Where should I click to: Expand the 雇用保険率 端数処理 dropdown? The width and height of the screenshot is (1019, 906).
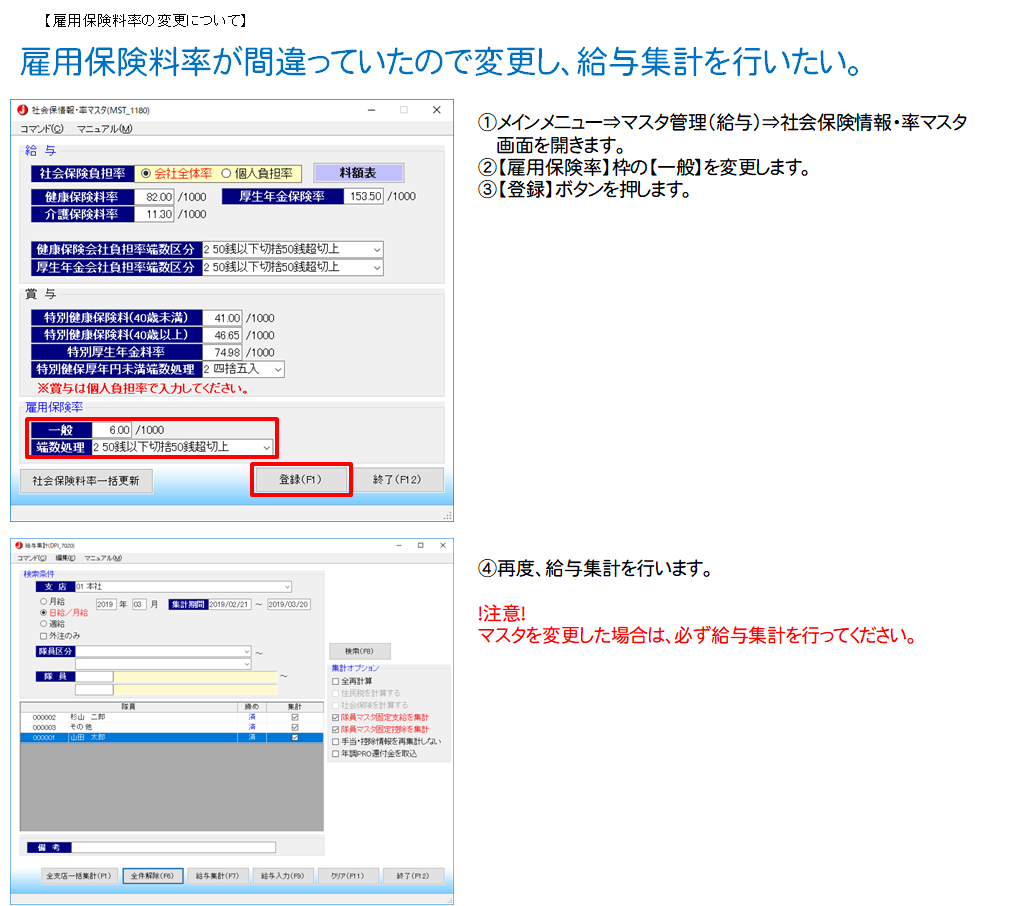click(x=265, y=447)
